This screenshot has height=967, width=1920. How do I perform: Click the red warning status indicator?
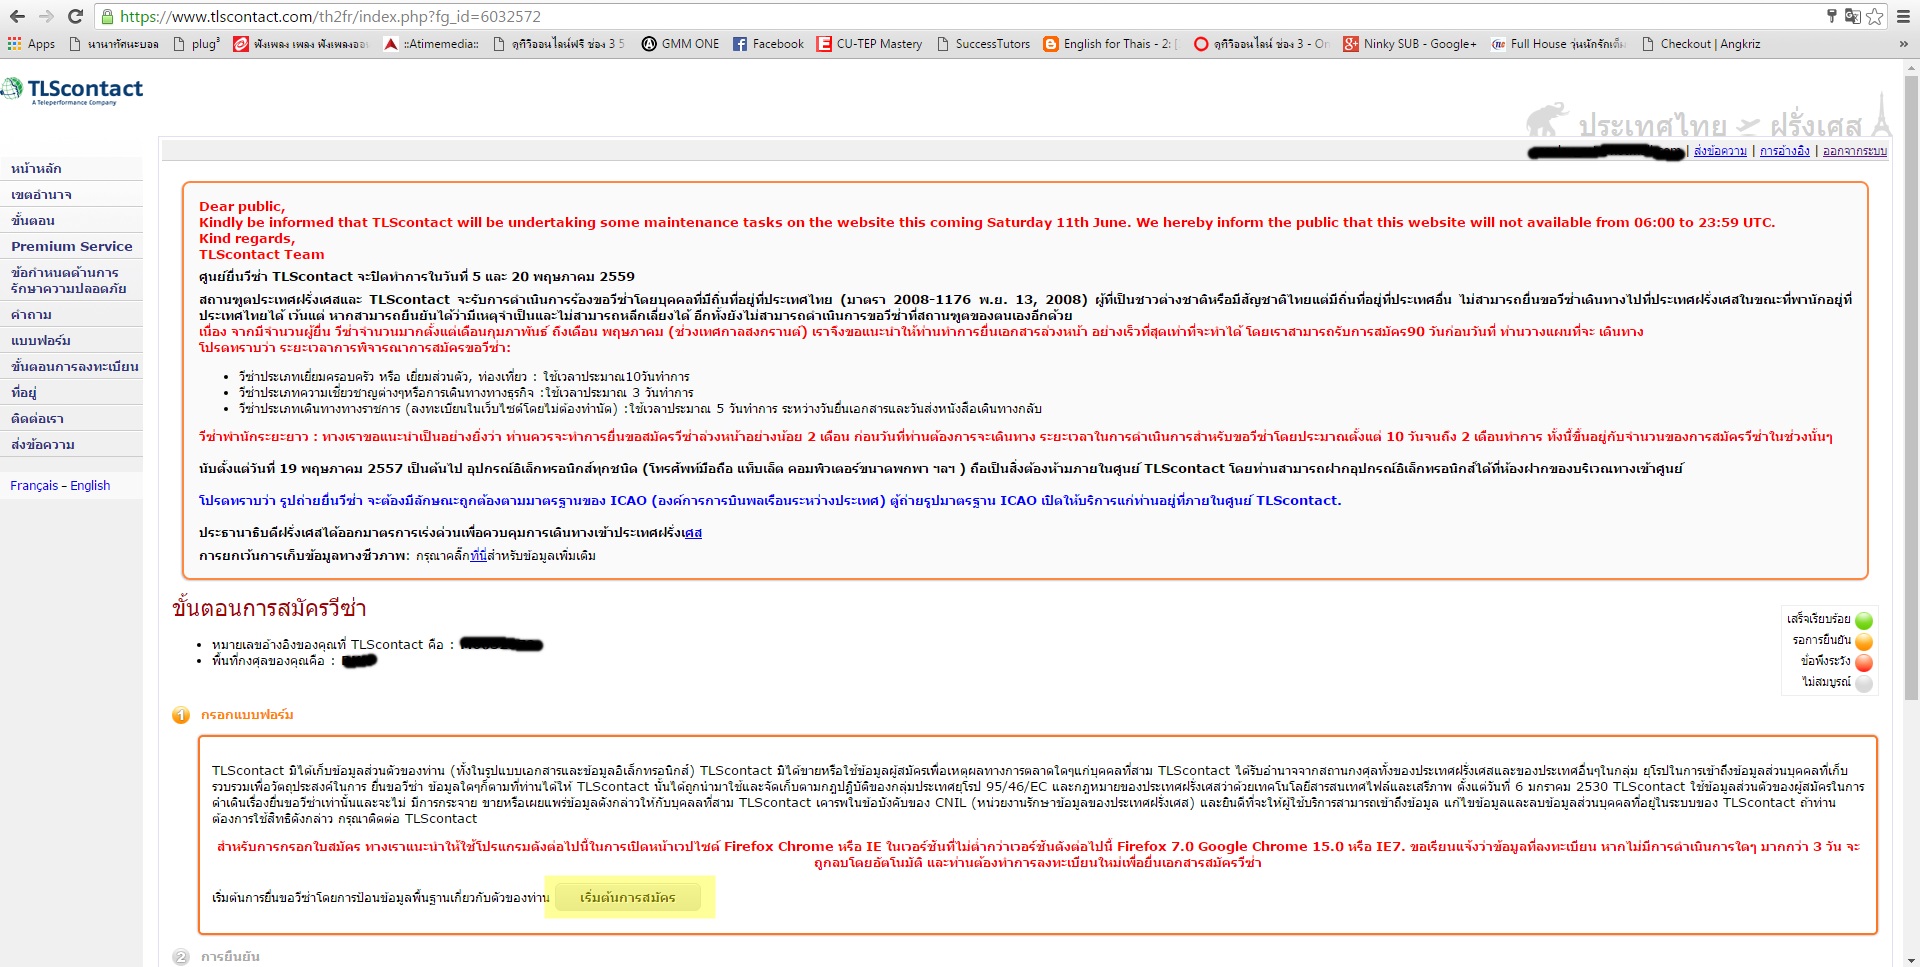1864,662
